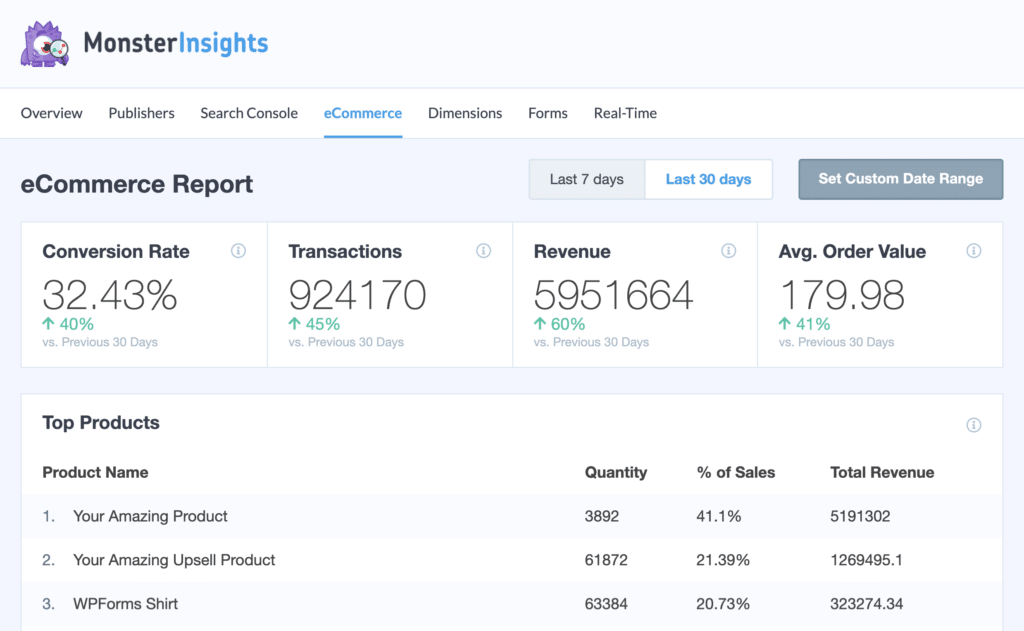
Task: Click the 41.1% sales cell
Action: tap(718, 516)
